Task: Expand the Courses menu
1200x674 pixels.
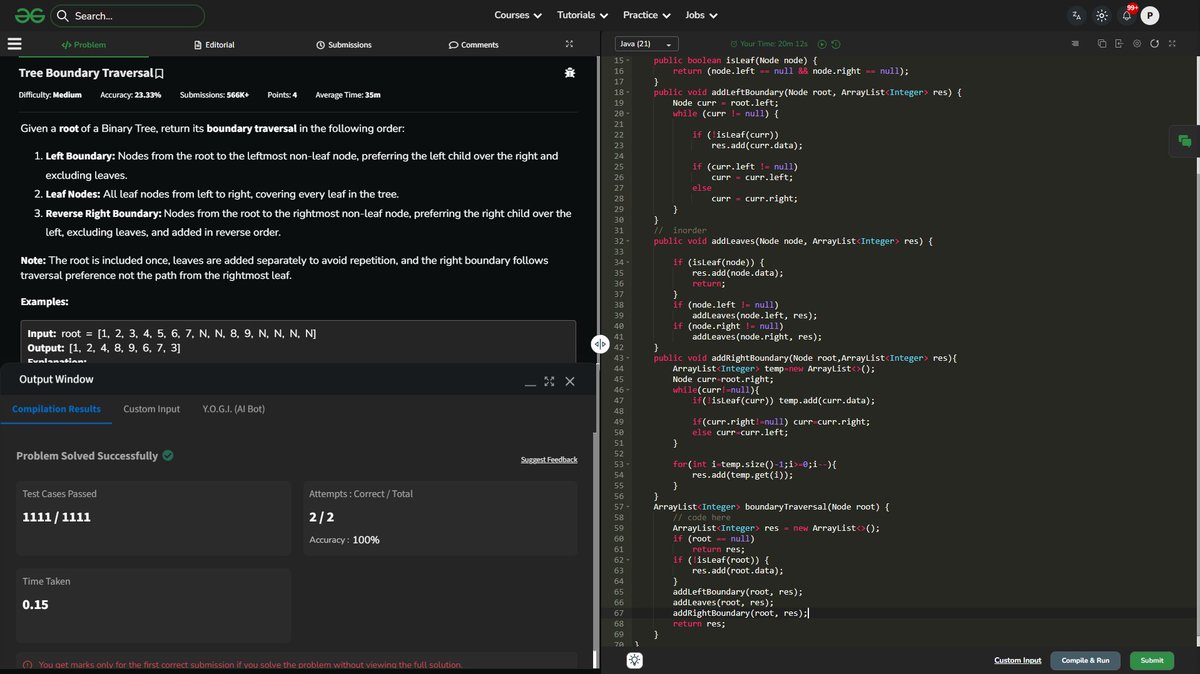Action: pyautogui.click(x=518, y=15)
